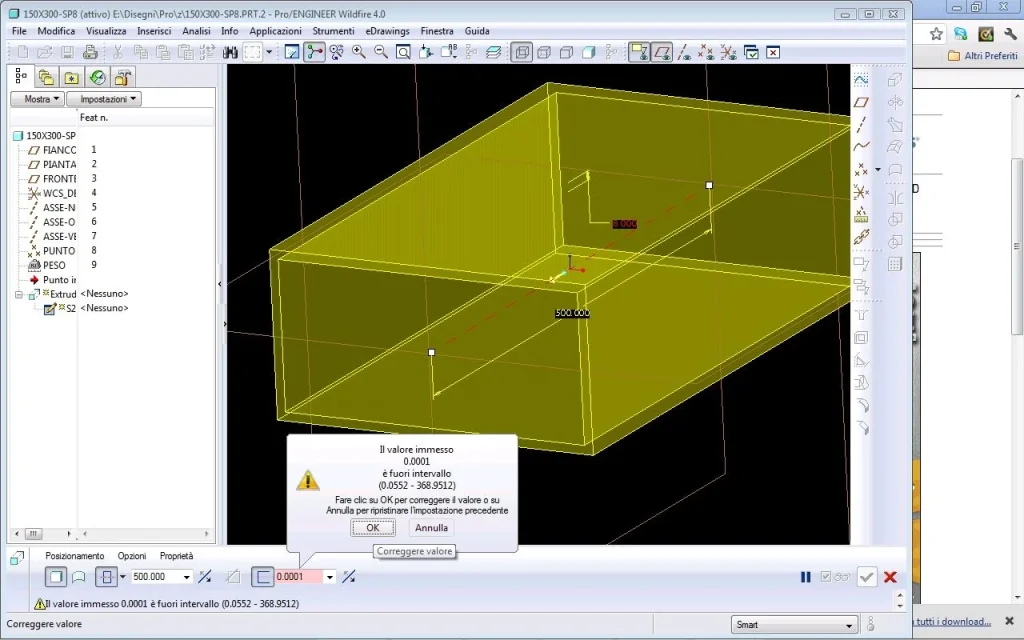This screenshot has width=1024, height=640.
Task: Select Extrude as surface option
Action: tap(79, 577)
